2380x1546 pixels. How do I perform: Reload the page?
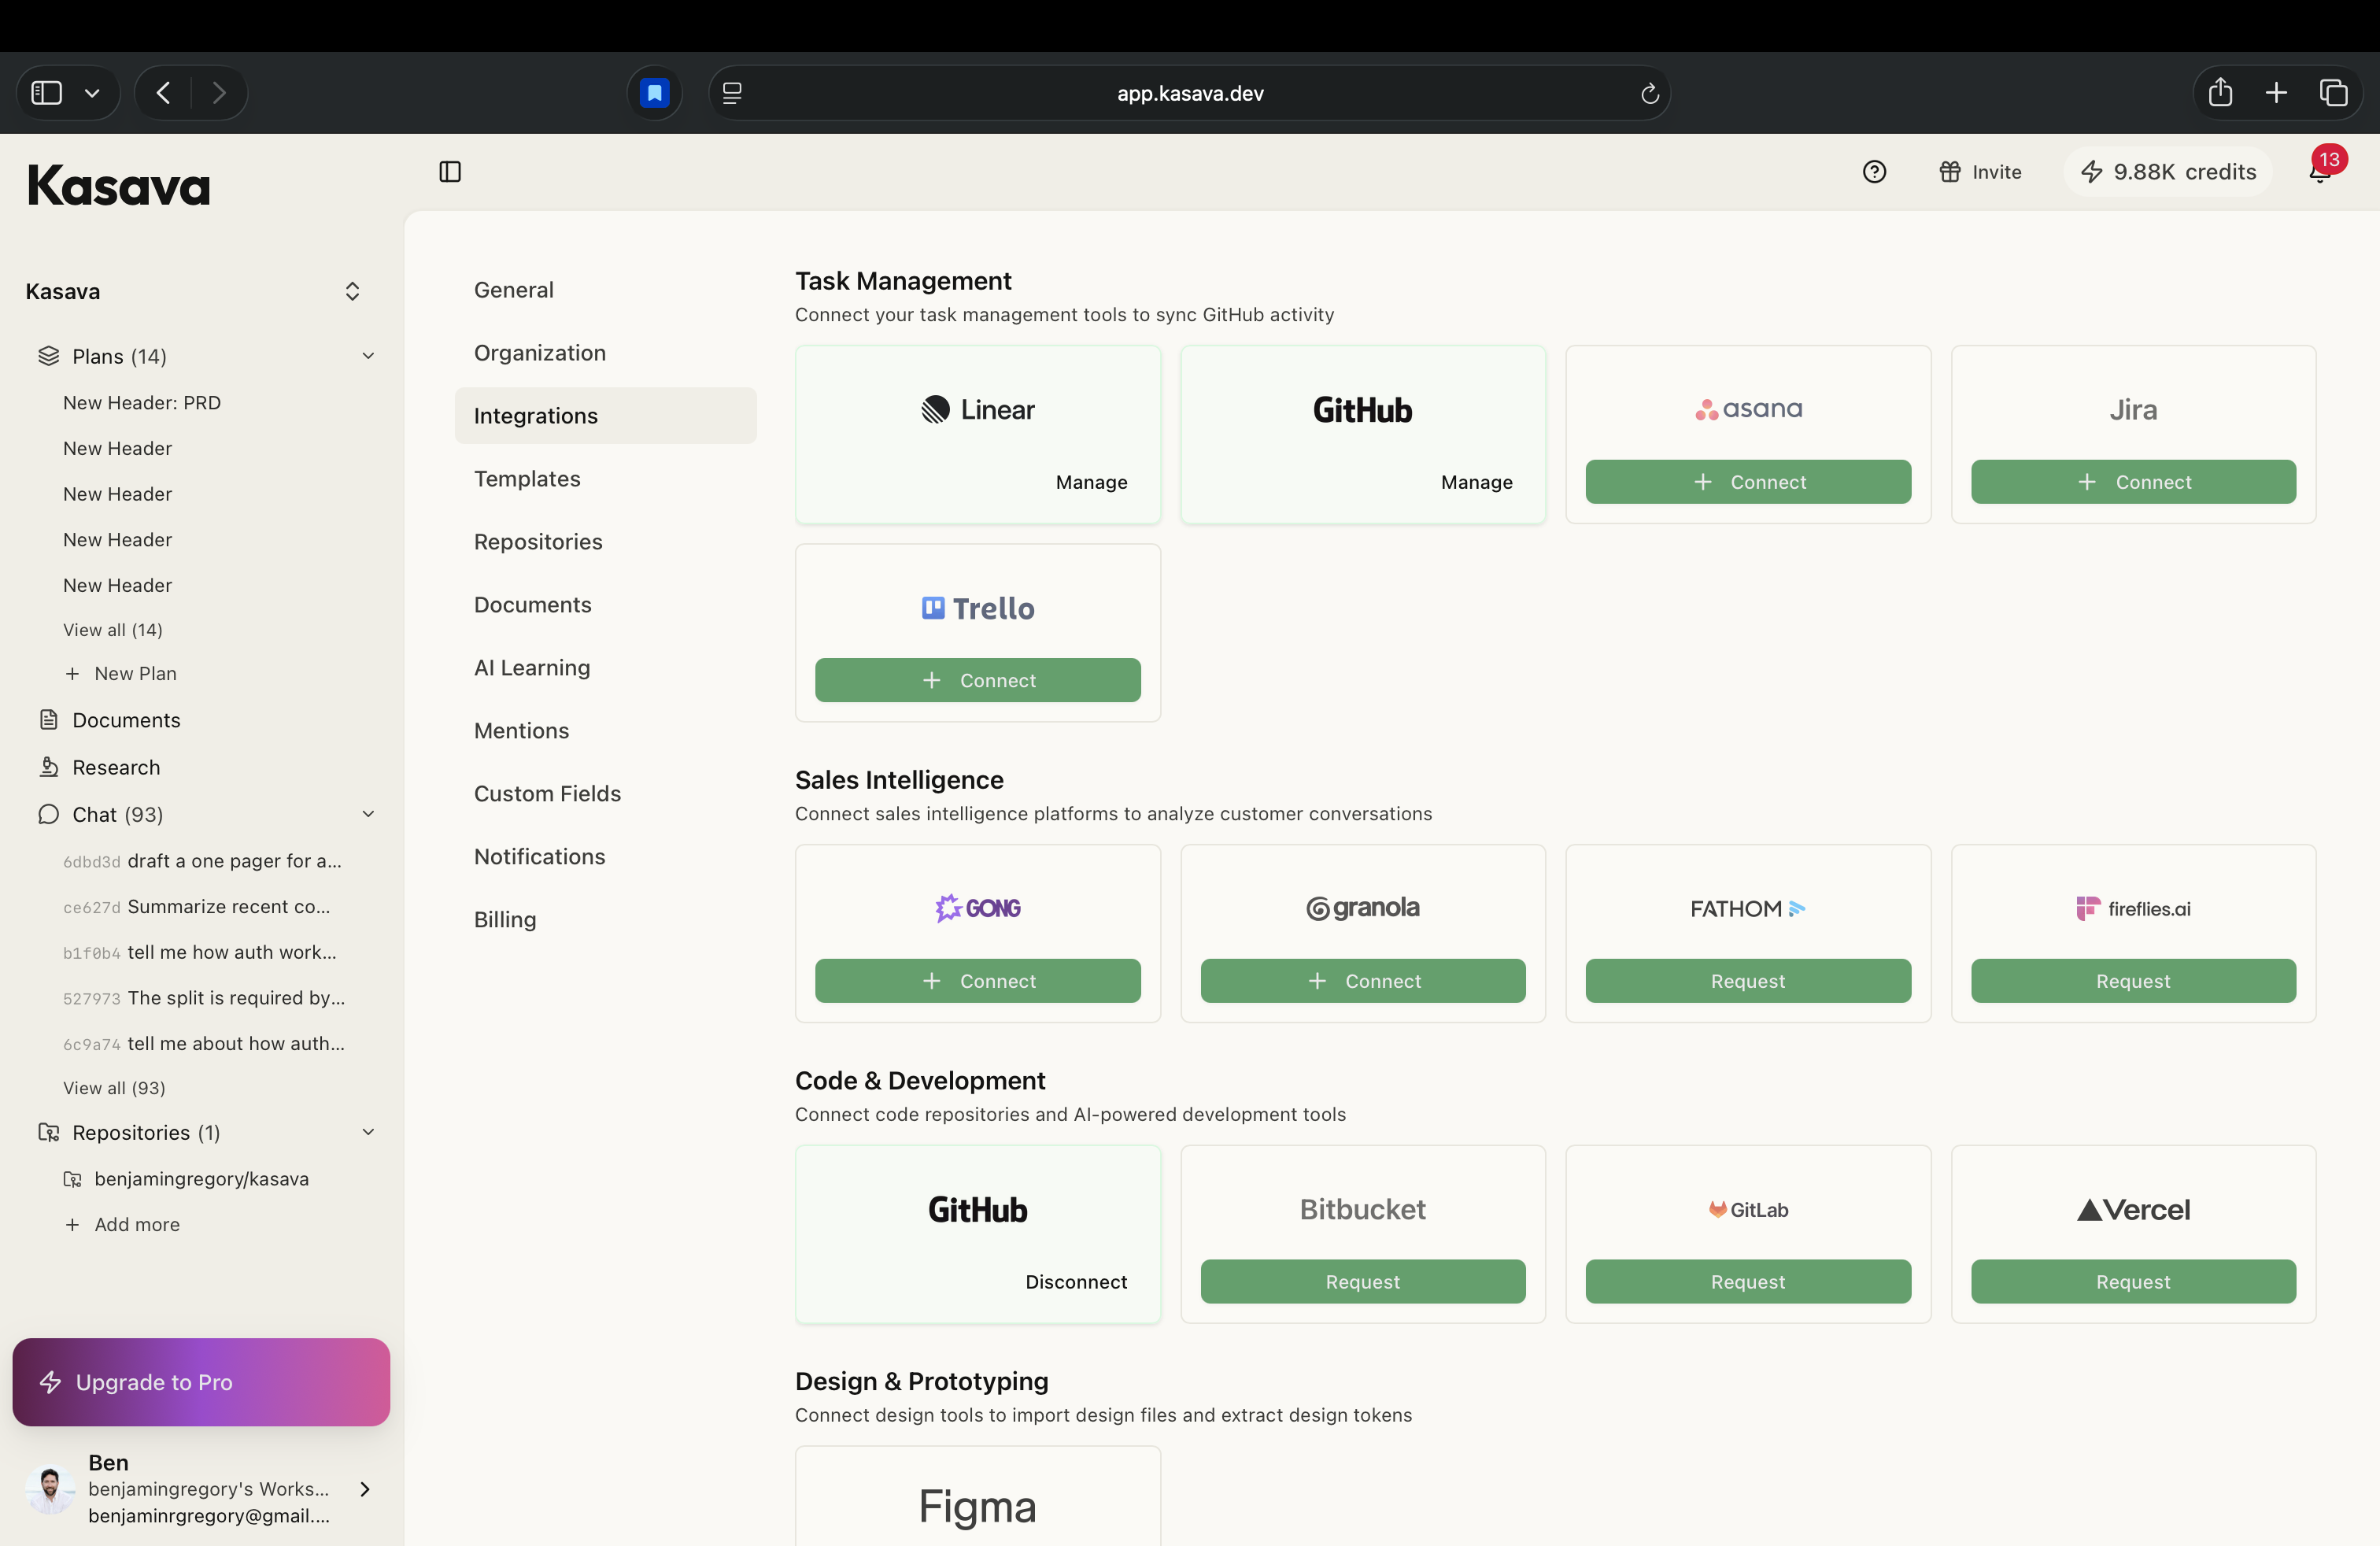(1650, 93)
